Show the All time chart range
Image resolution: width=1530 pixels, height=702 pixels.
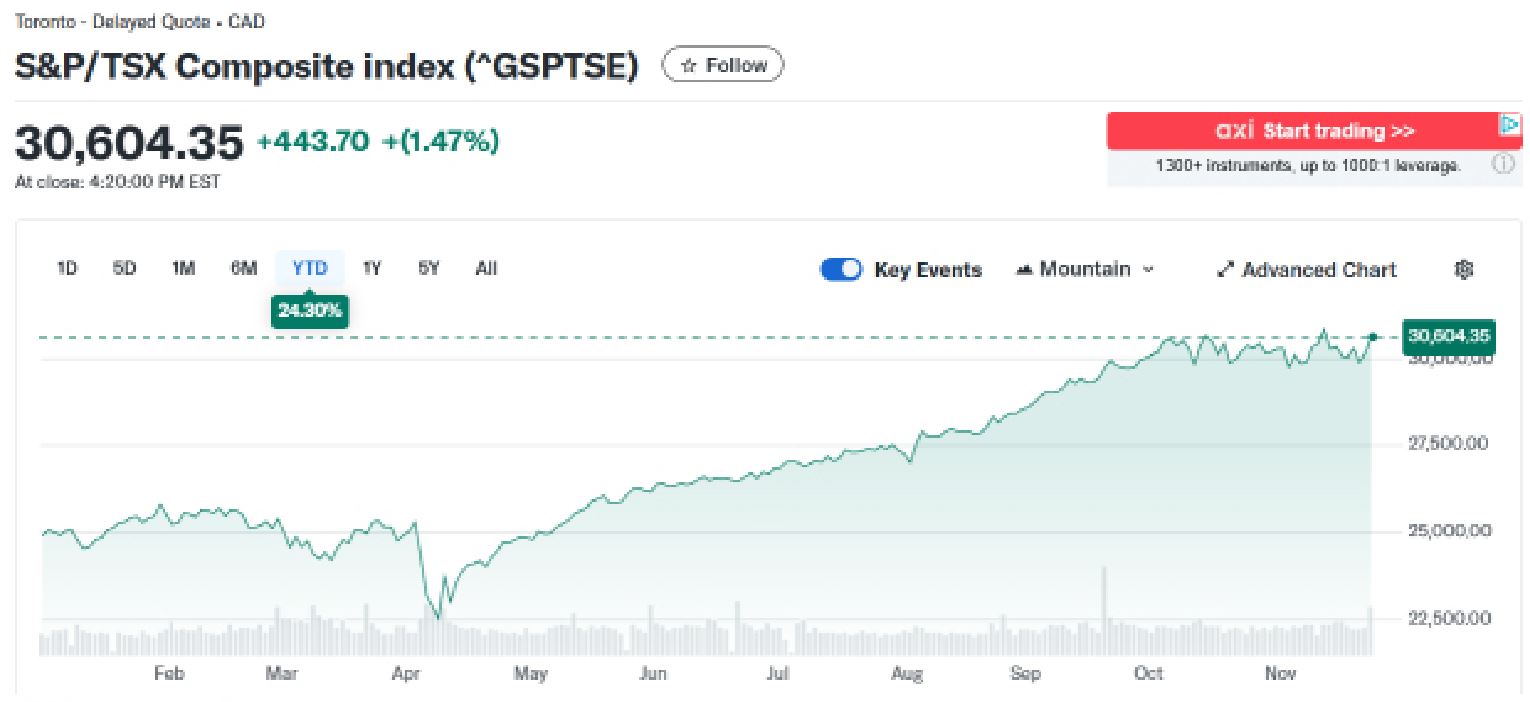coord(486,268)
